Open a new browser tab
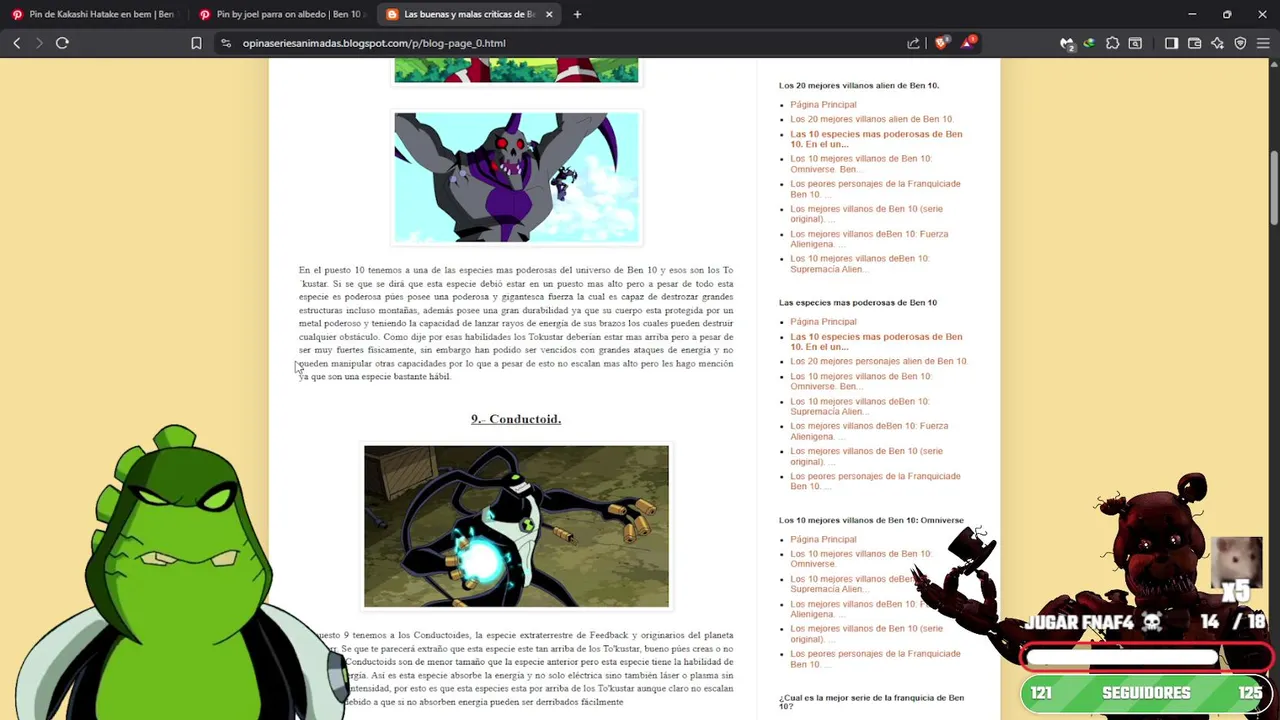 point(577,14)
